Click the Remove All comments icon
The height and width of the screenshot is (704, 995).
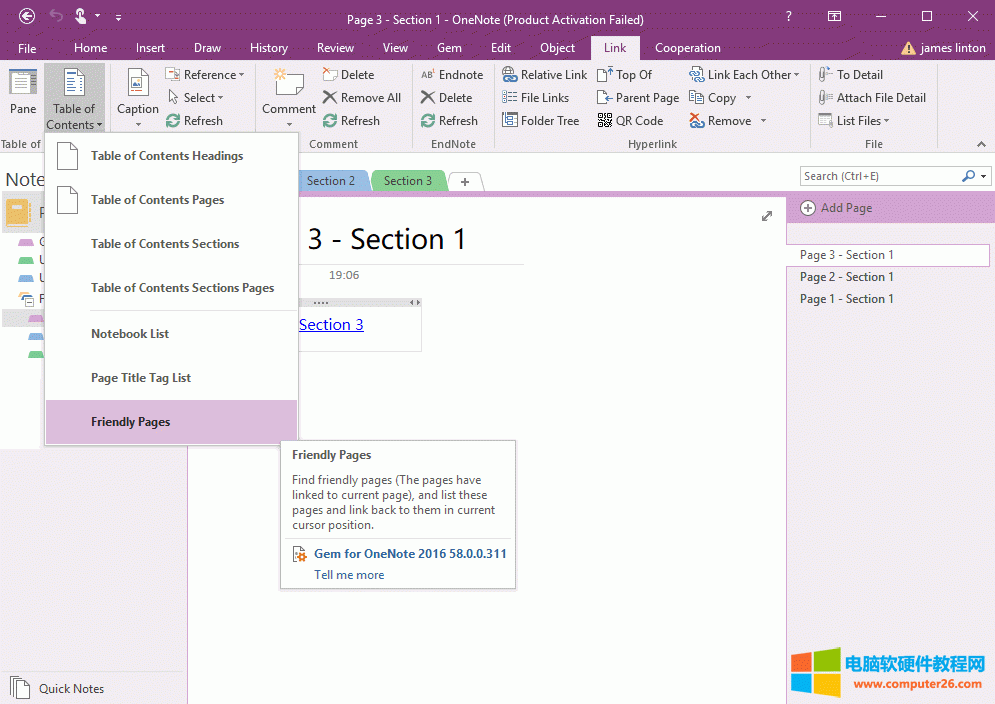(330, 98)
